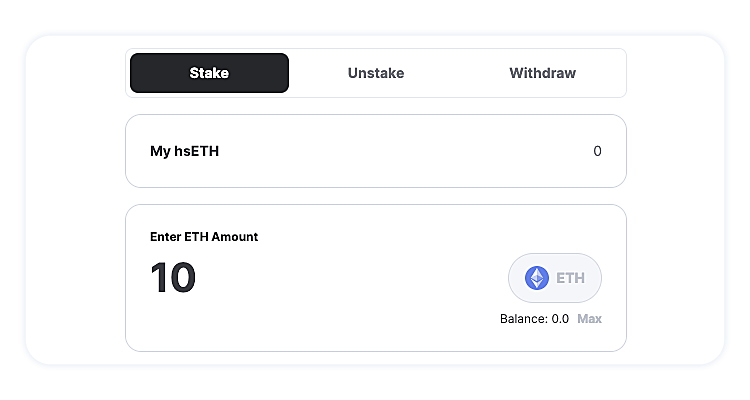Click the ETH amount input showing 10
The image size is (750, 400).
pyautogui.click(x=174, y=278)
